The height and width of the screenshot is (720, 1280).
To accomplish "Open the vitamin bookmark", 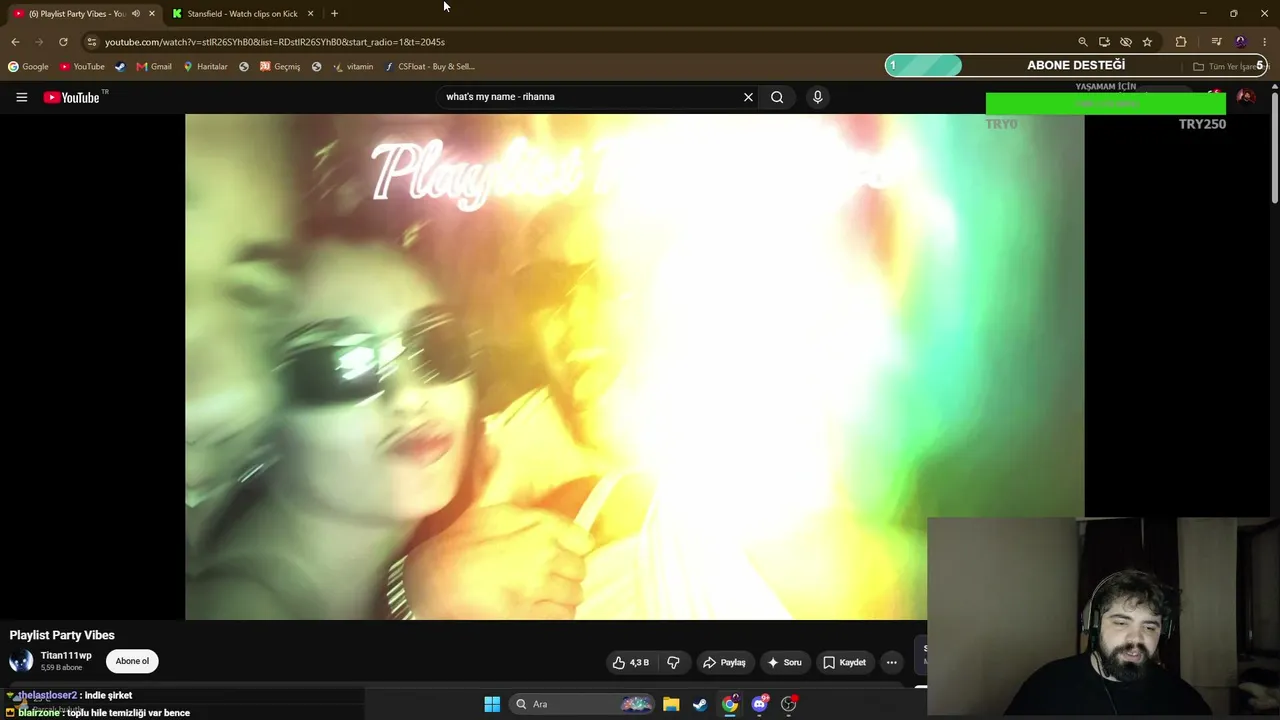I will 353,67.
